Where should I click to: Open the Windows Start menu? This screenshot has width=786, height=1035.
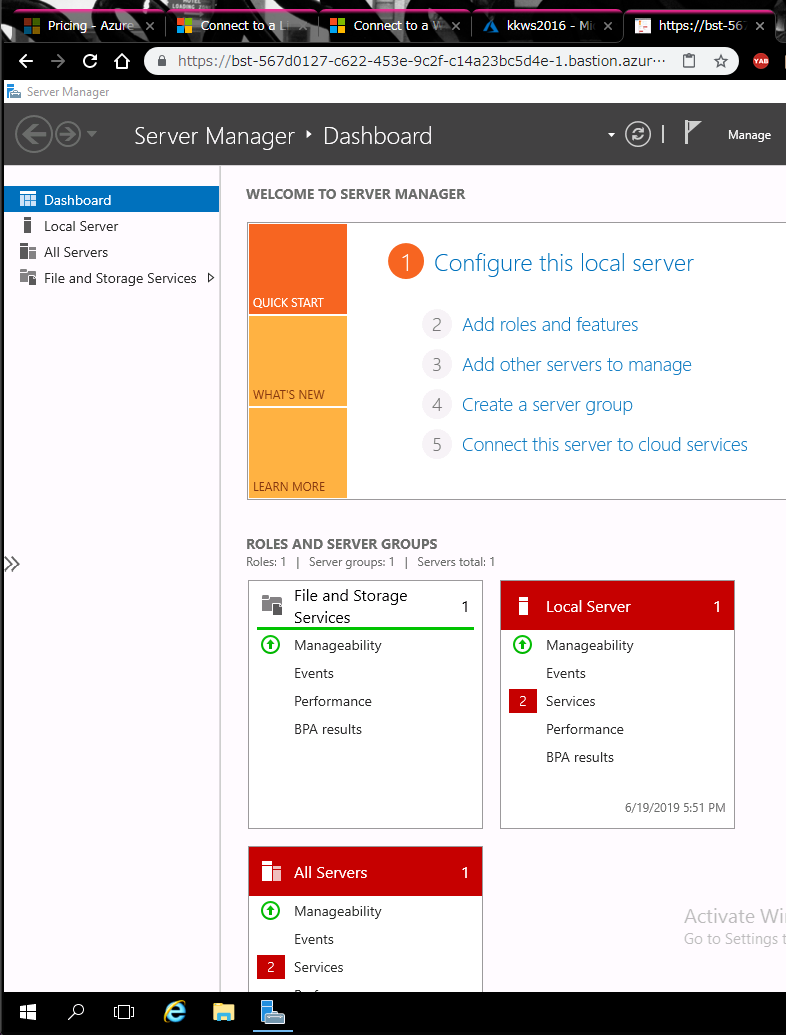[28, 1012]
